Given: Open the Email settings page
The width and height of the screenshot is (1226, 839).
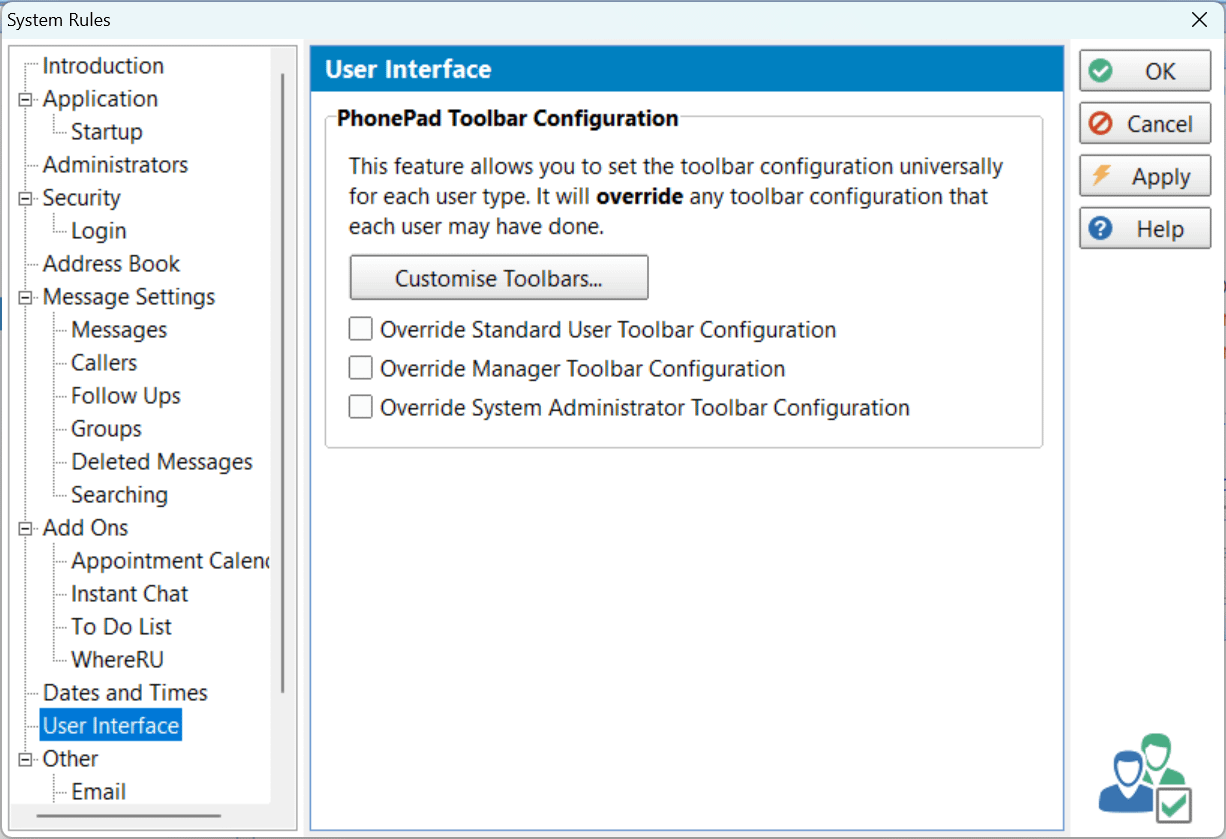Looking at the screenshot, I should click(x=98, y=792).
